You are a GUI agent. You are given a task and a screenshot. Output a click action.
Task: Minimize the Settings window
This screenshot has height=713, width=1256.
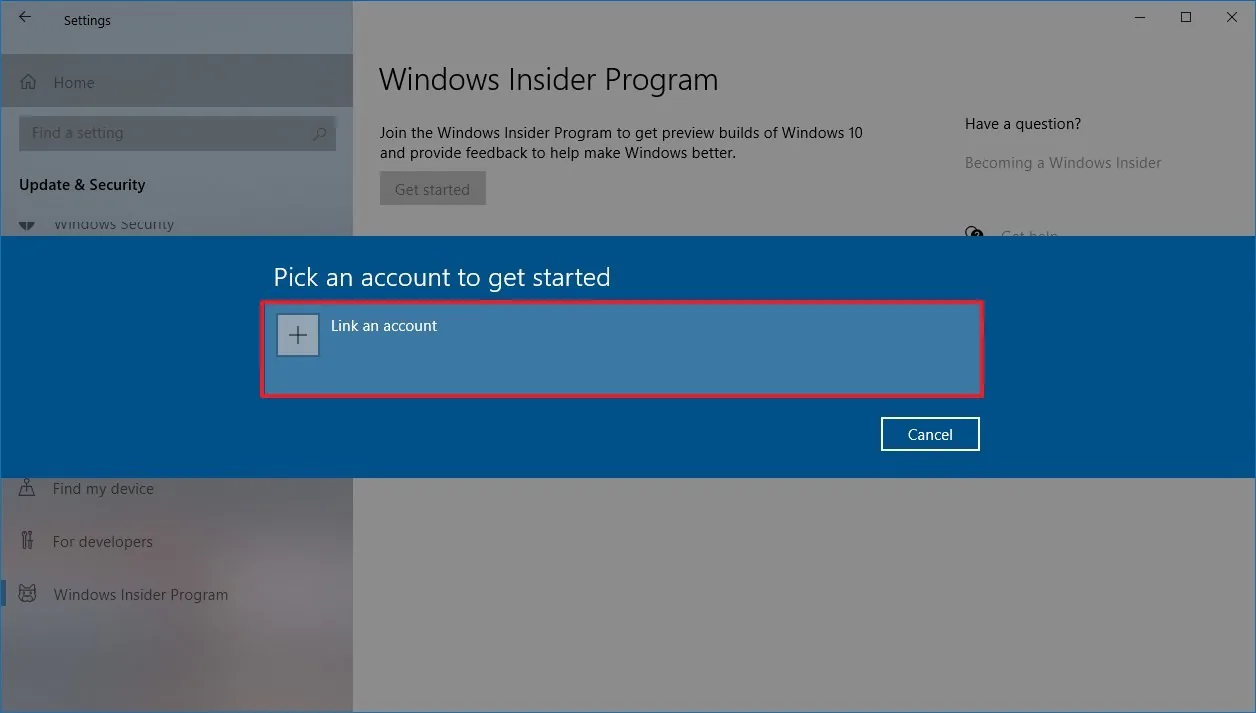pyautogui.click(x=1140, y=18)
